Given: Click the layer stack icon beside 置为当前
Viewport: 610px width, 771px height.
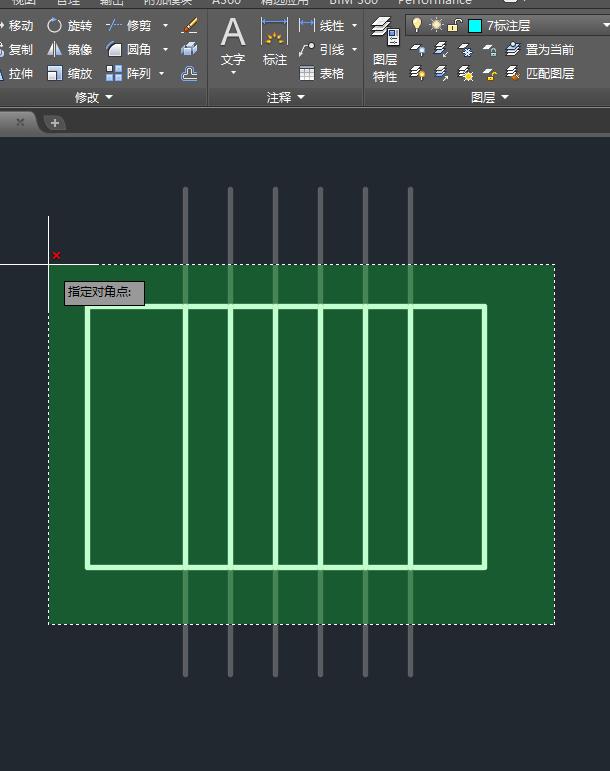Looking at the screenshot, I should (513, 49).
